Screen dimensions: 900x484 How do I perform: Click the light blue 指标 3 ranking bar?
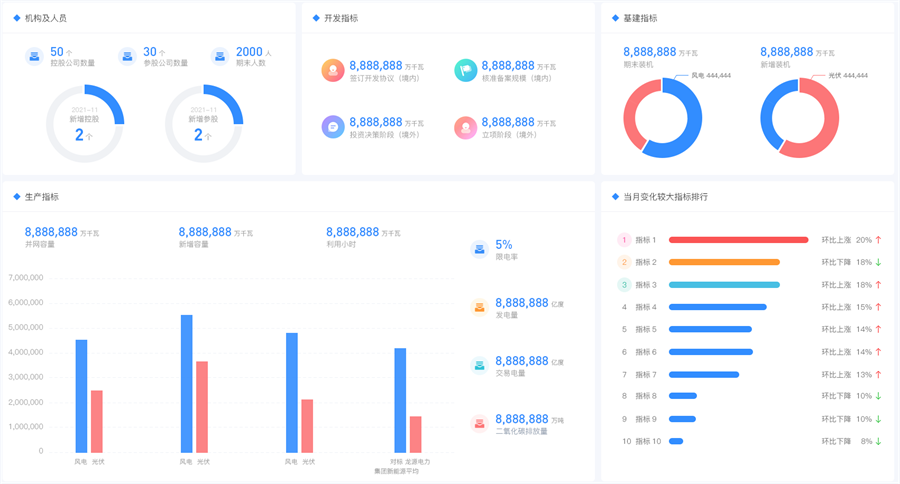tap(724, 285)
